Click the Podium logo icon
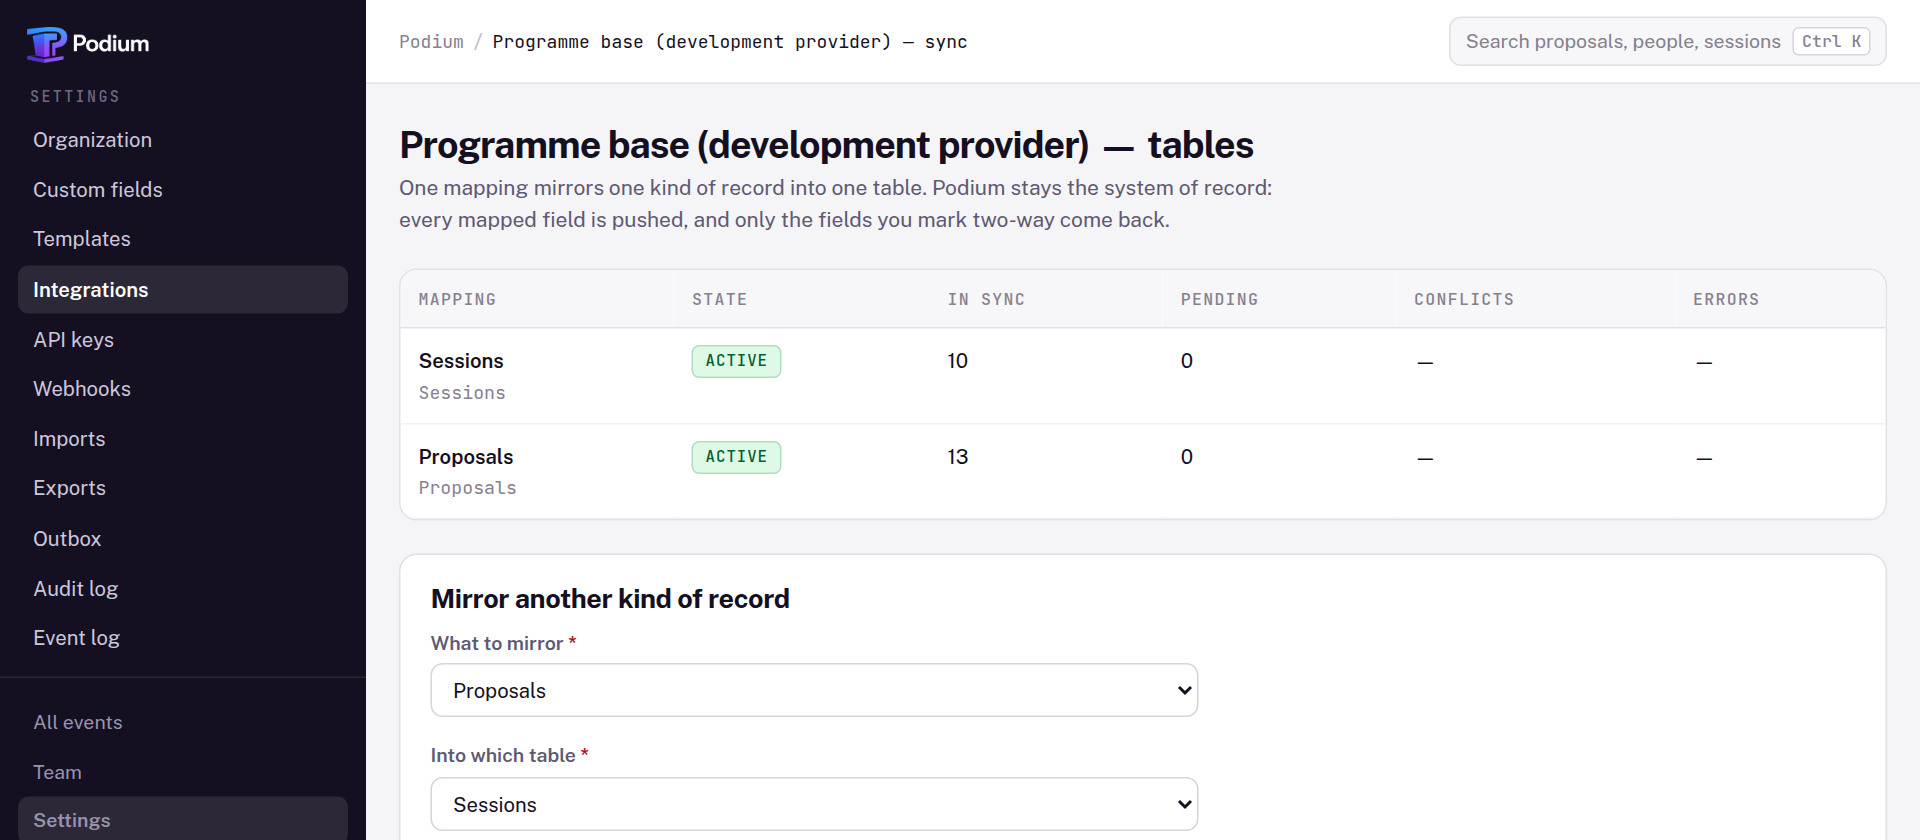Viewport: 1920px width, 840px height. [x=46, y=44]
